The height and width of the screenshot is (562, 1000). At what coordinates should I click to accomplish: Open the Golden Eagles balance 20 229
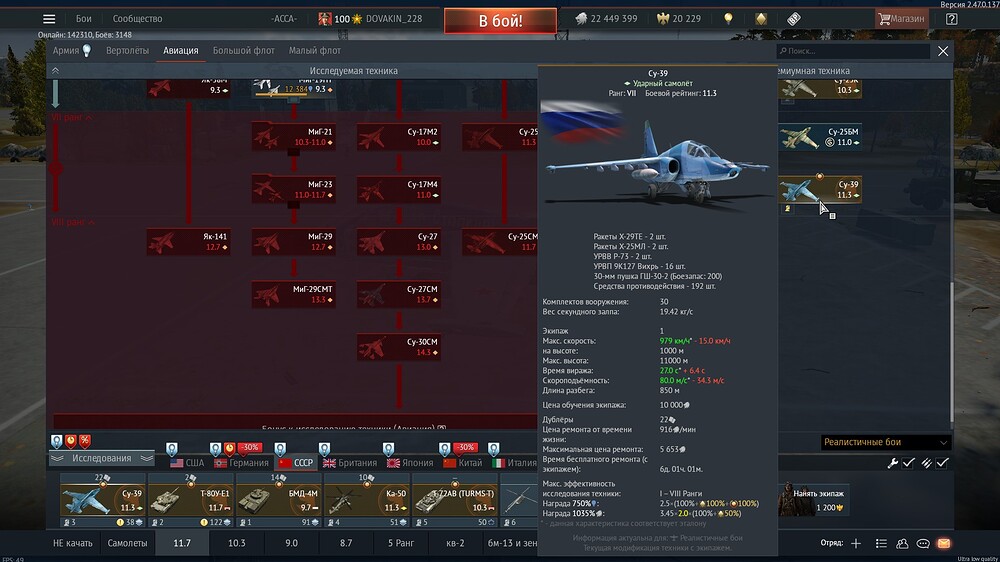click(x=679, y=18)
